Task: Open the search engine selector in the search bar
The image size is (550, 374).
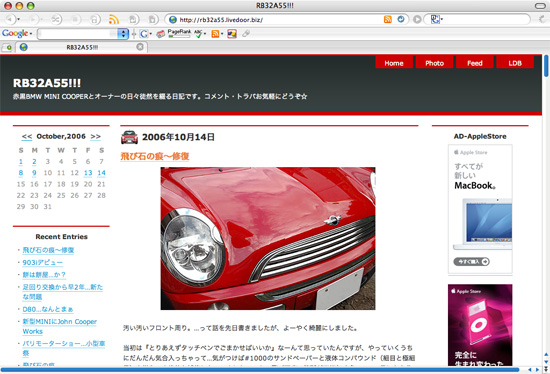Action: point(436,19)
